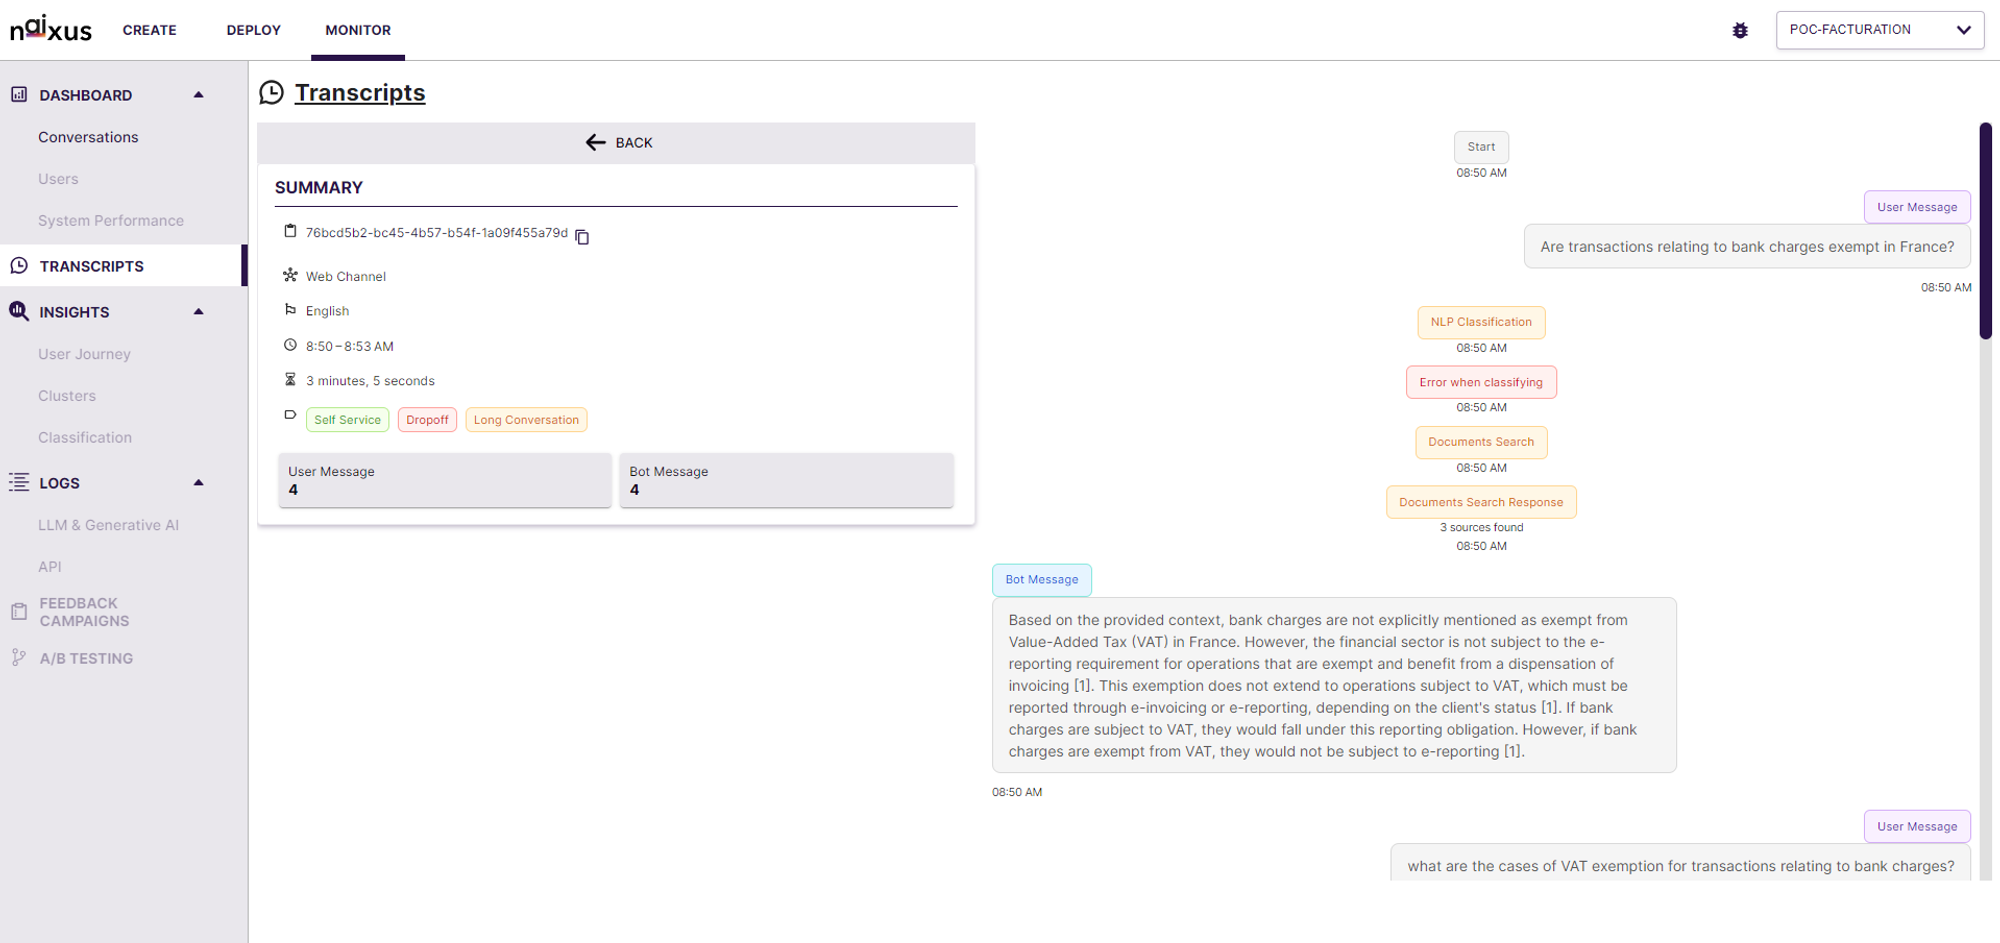Viewport: 2000px width, 943px height.
Task: Copy the conversation ID with clipboard icon
Action: click(x=582, y=237)
